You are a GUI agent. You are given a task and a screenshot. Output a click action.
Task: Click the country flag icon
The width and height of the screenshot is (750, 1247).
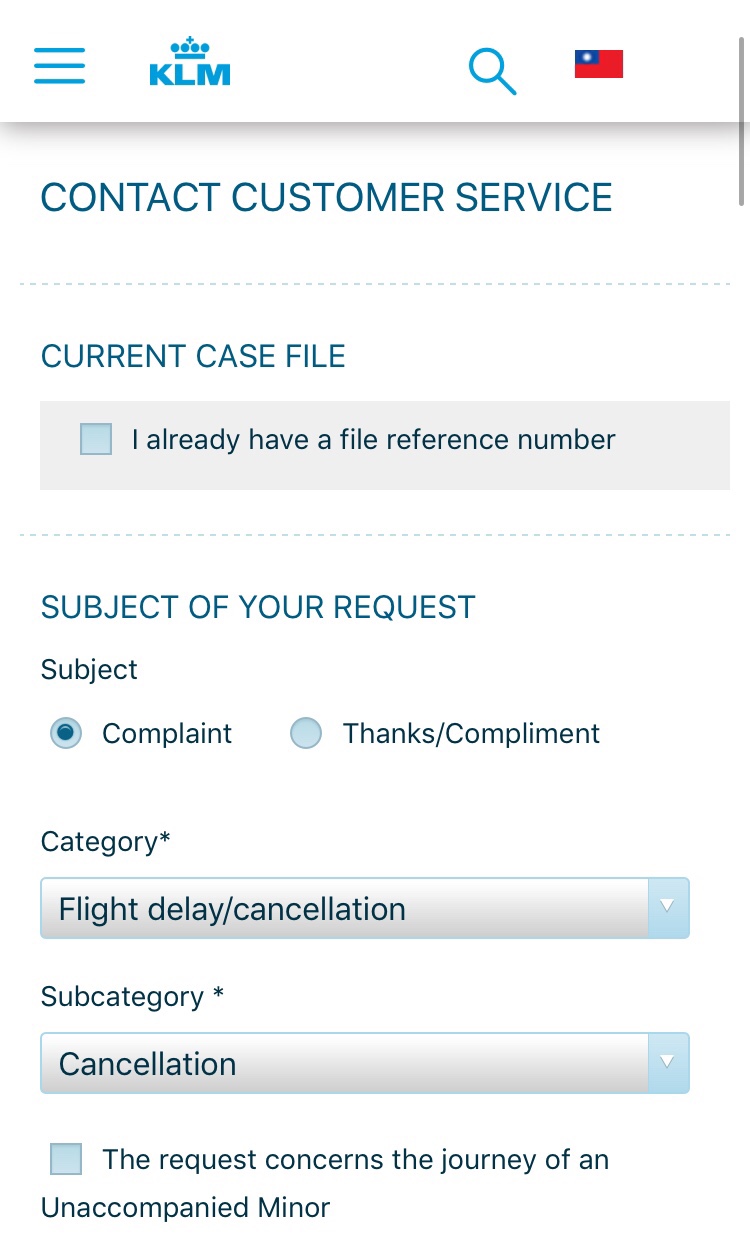598,64
